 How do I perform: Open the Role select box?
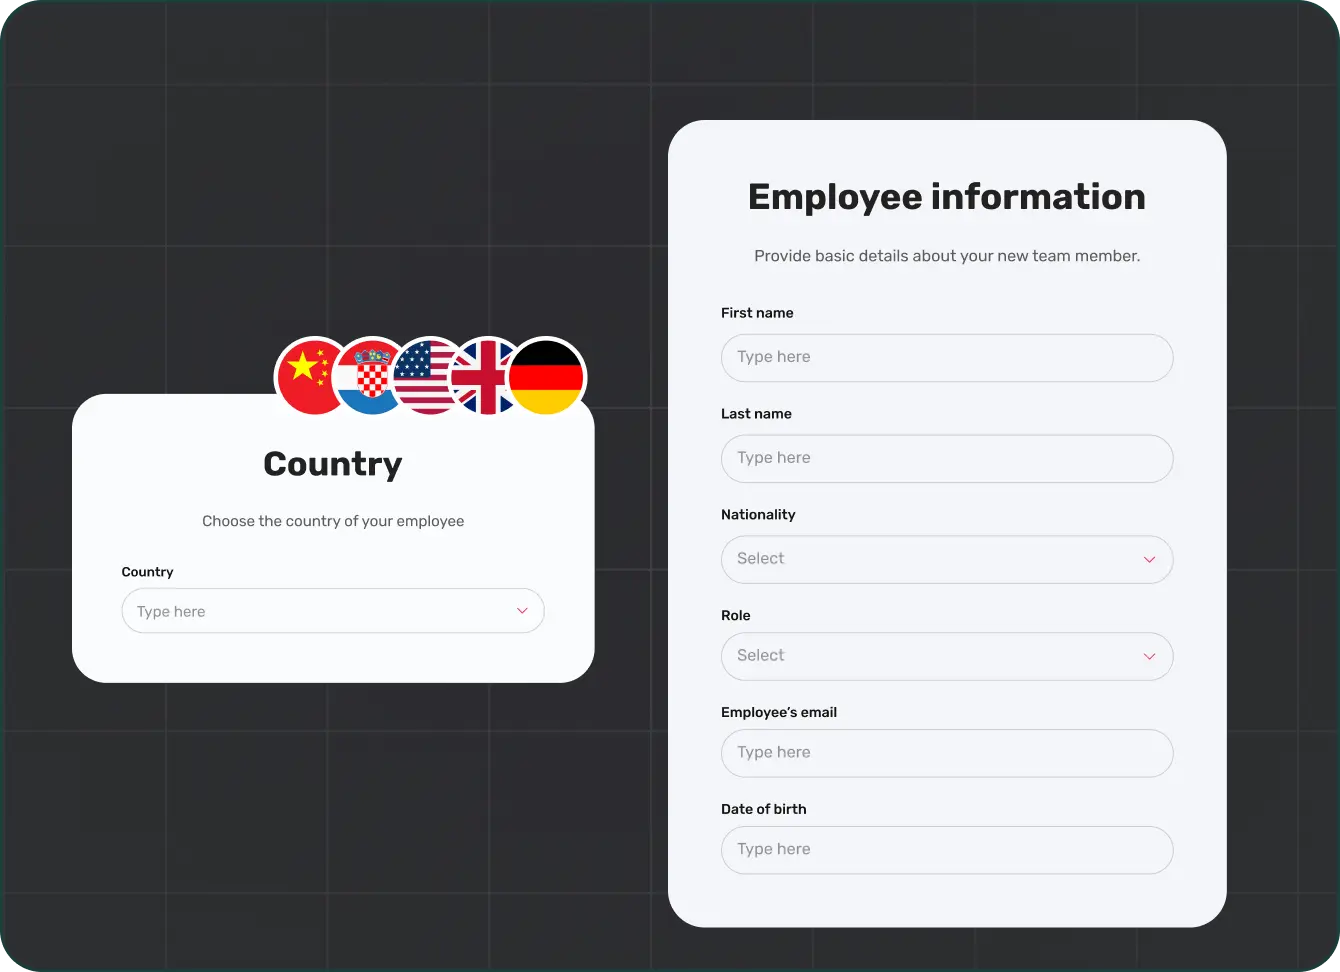click(x=930, y=657)
